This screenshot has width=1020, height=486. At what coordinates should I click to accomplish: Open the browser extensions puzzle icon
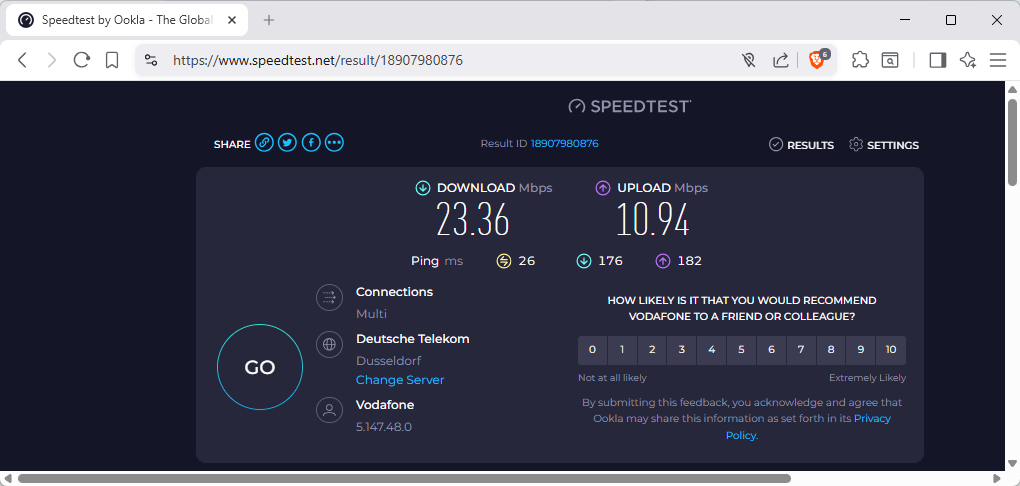click(x=860, y=60)
